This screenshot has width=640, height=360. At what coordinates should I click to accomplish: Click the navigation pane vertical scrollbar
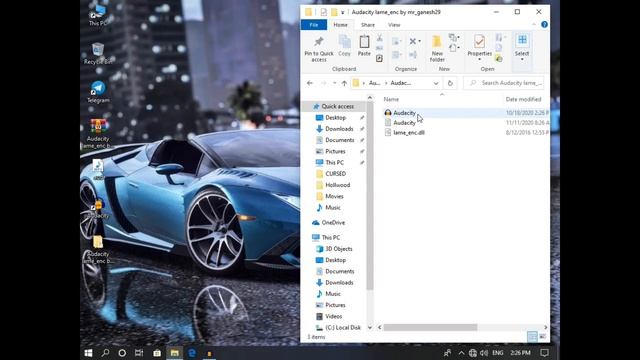pyautogui.click(x=370, y=196)
